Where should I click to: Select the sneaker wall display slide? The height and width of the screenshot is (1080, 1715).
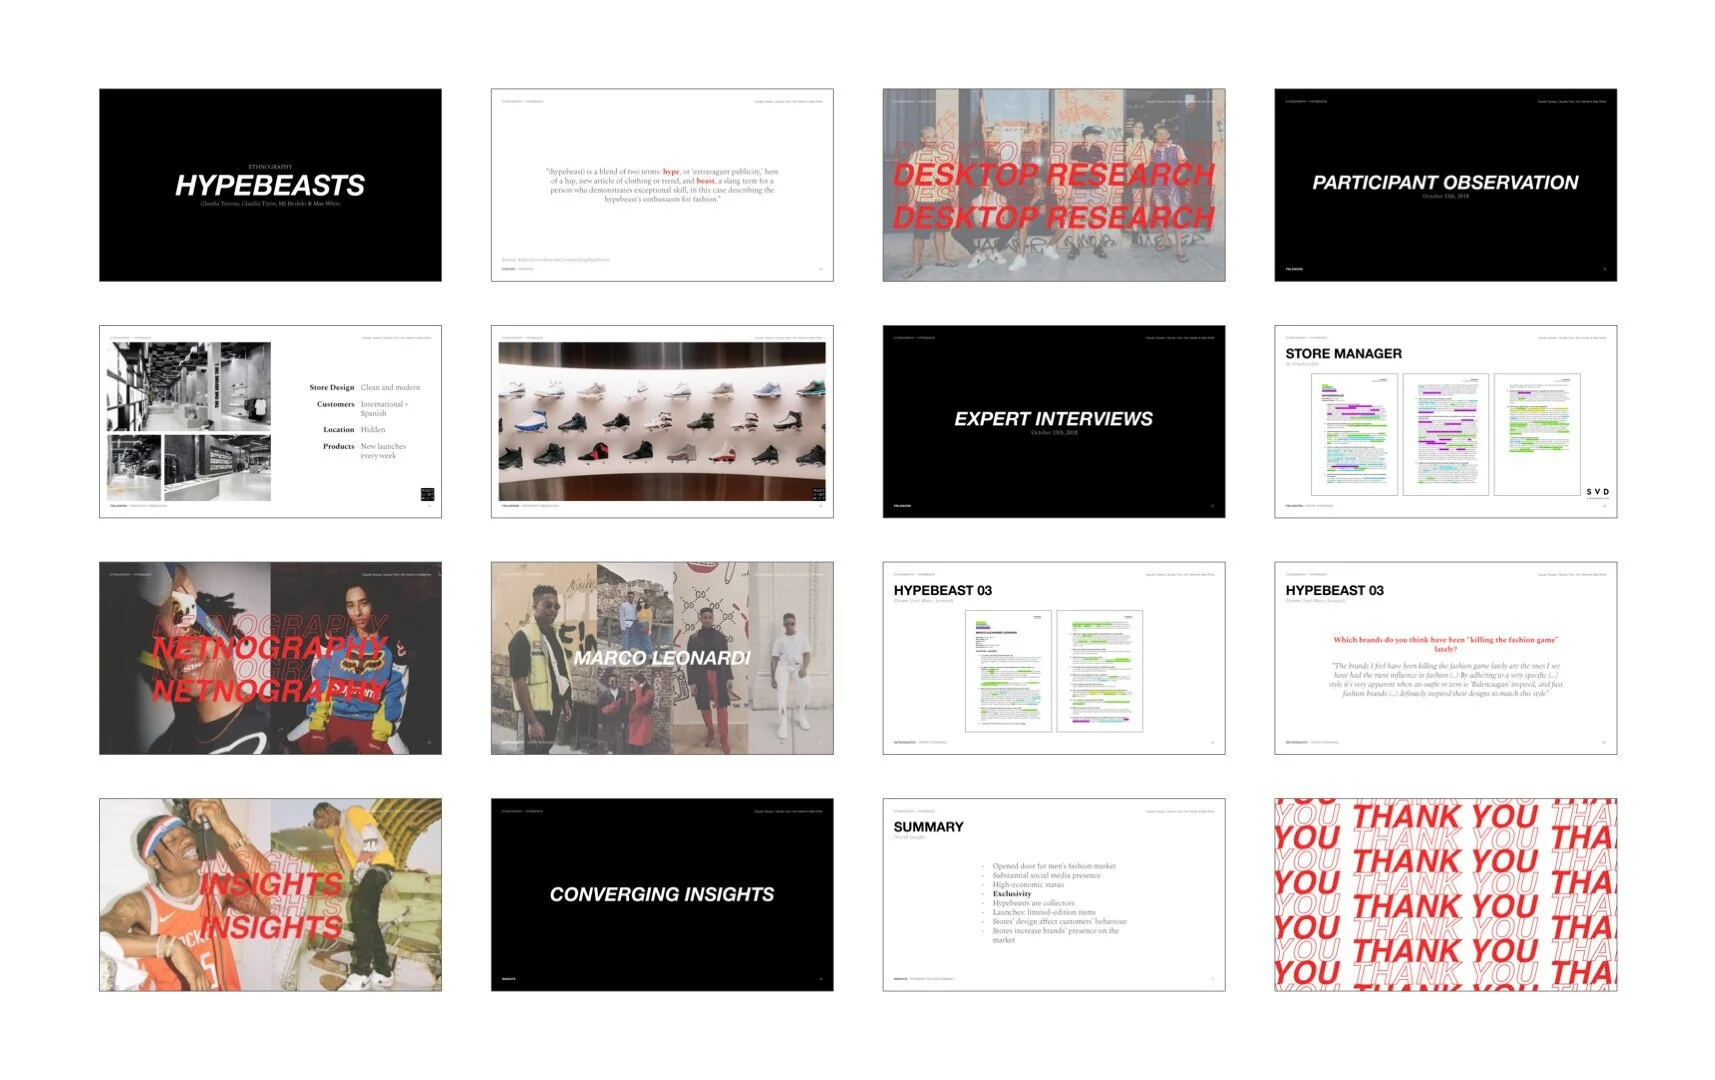pyautogui.click(x=662, y=421)
